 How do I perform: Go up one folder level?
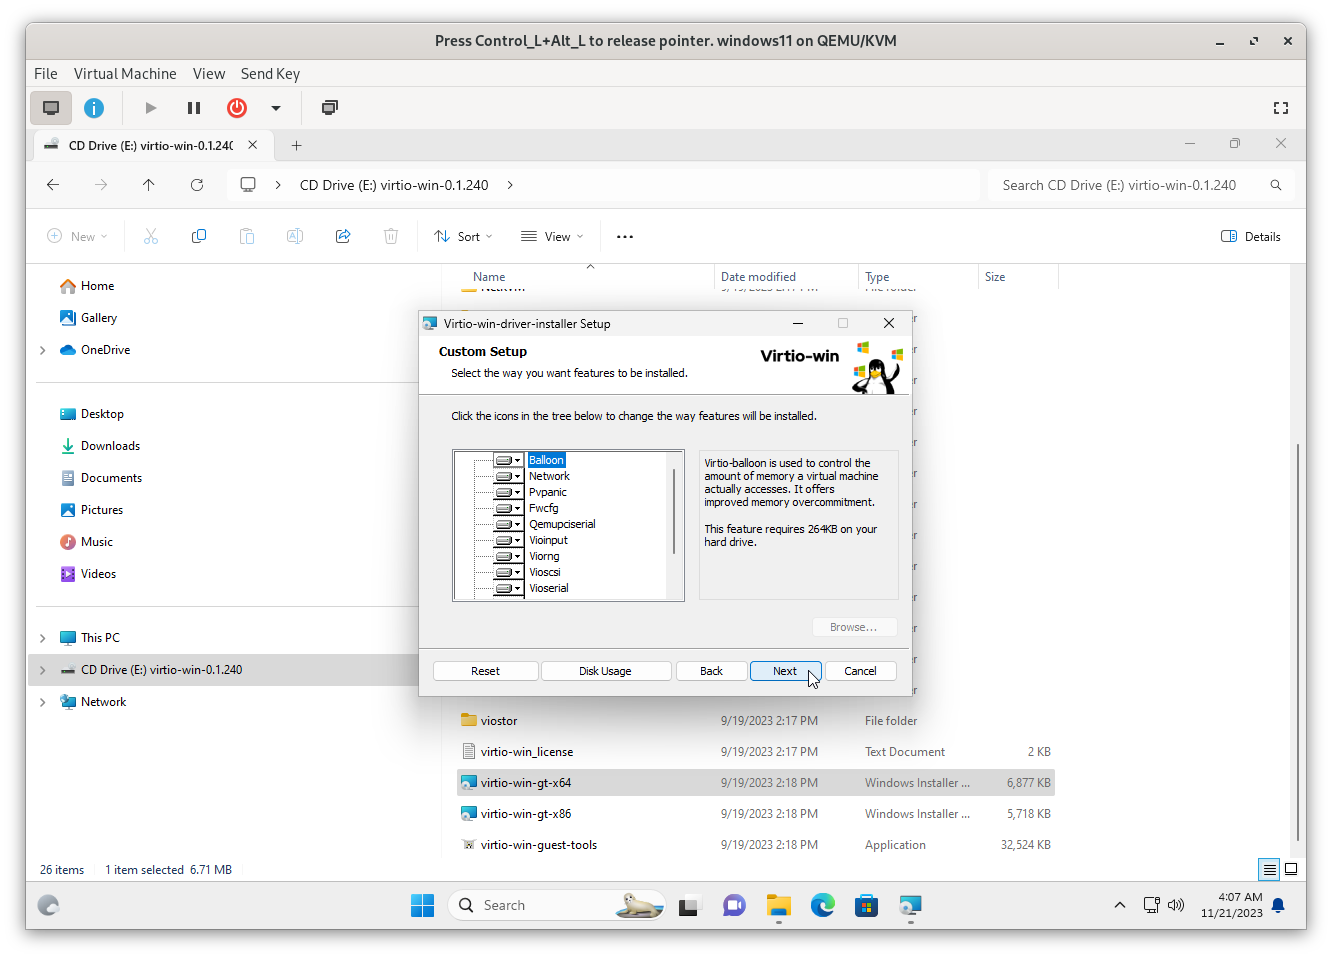[x=149, y=185]
